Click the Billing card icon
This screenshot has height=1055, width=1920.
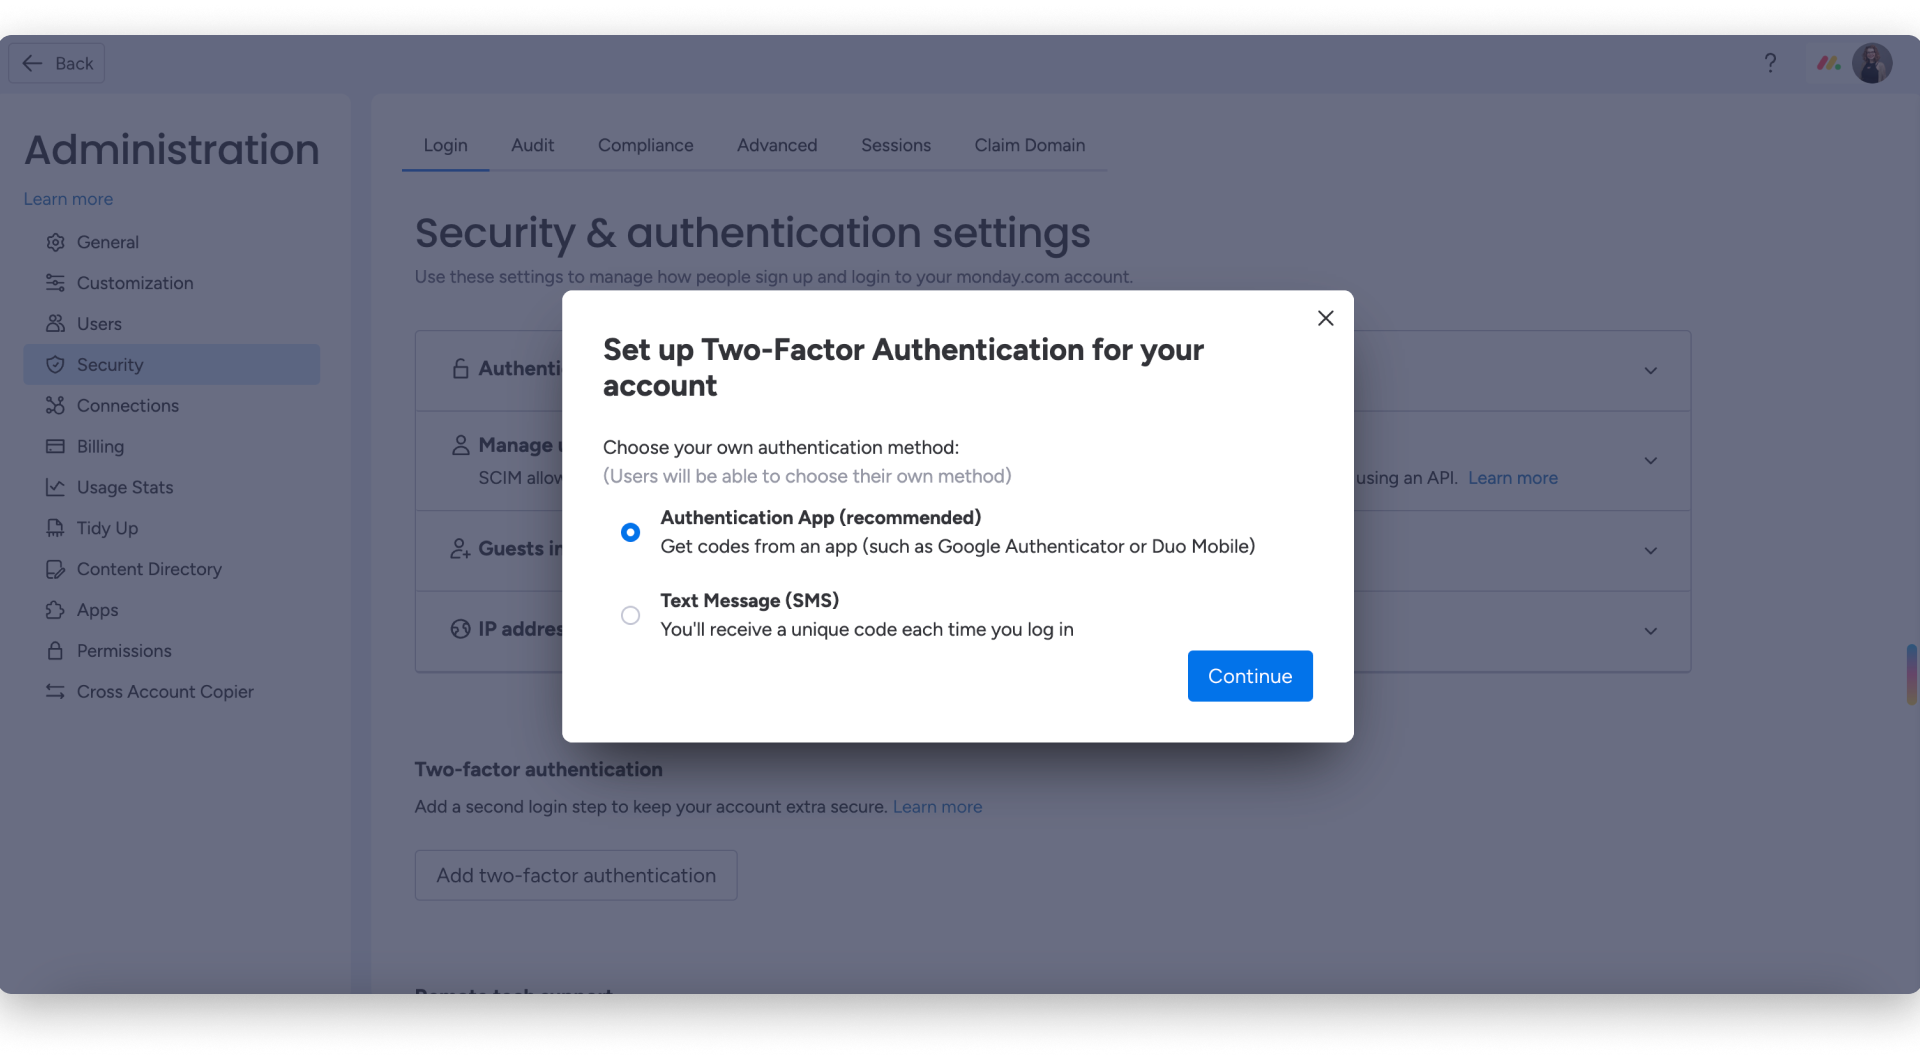[55, 446]
